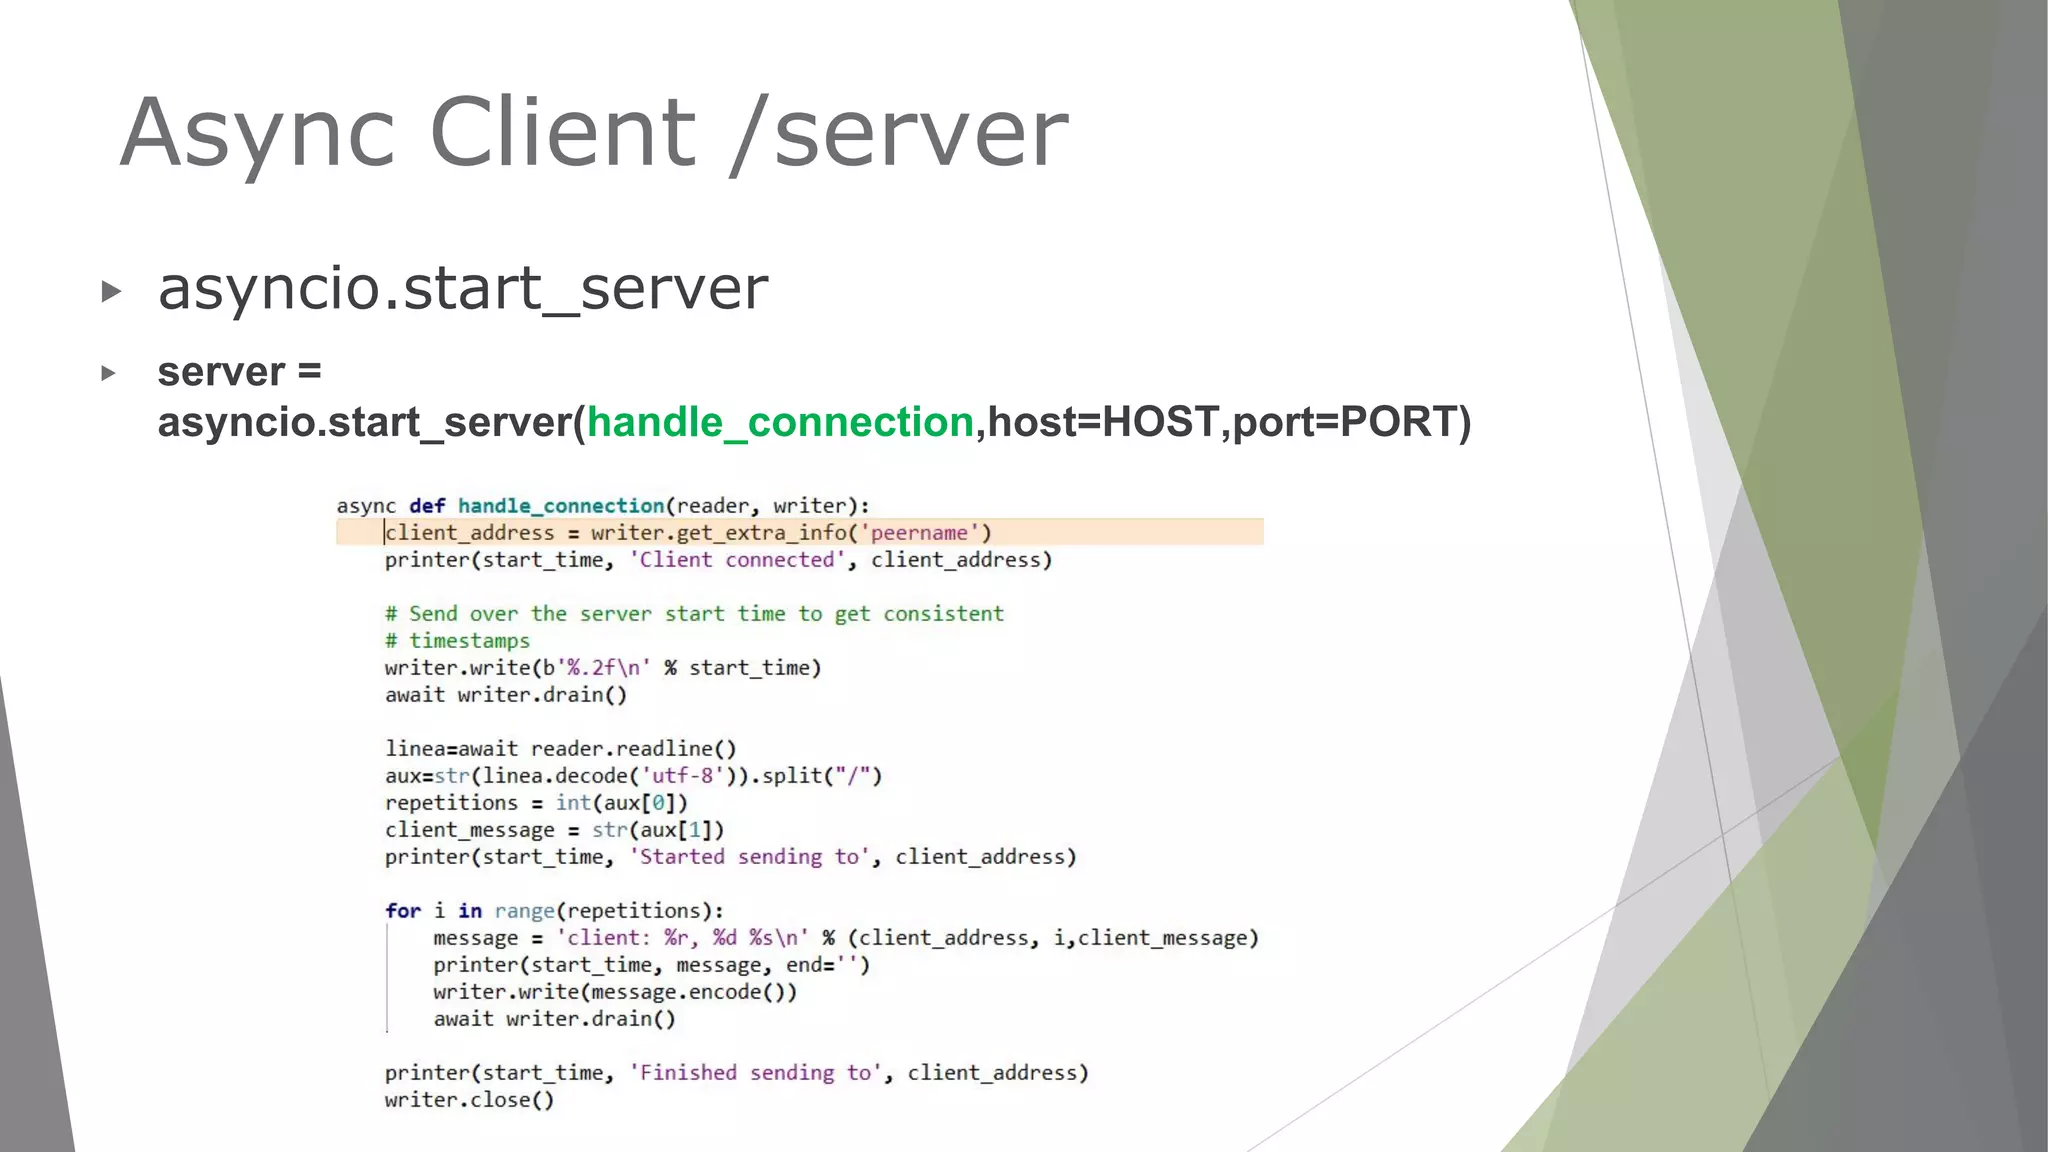Click comment '# Send over the server start time'

coord(694,614)
